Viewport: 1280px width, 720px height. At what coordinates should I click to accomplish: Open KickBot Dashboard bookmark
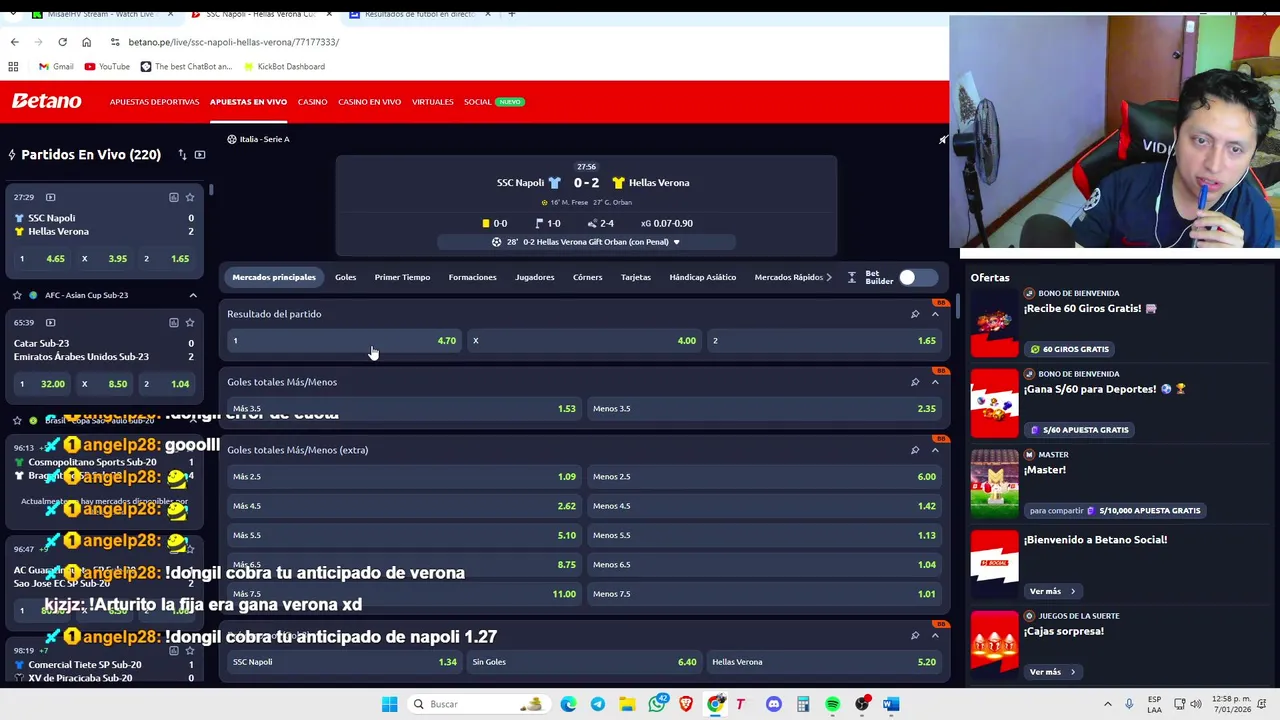pos(283,66)
